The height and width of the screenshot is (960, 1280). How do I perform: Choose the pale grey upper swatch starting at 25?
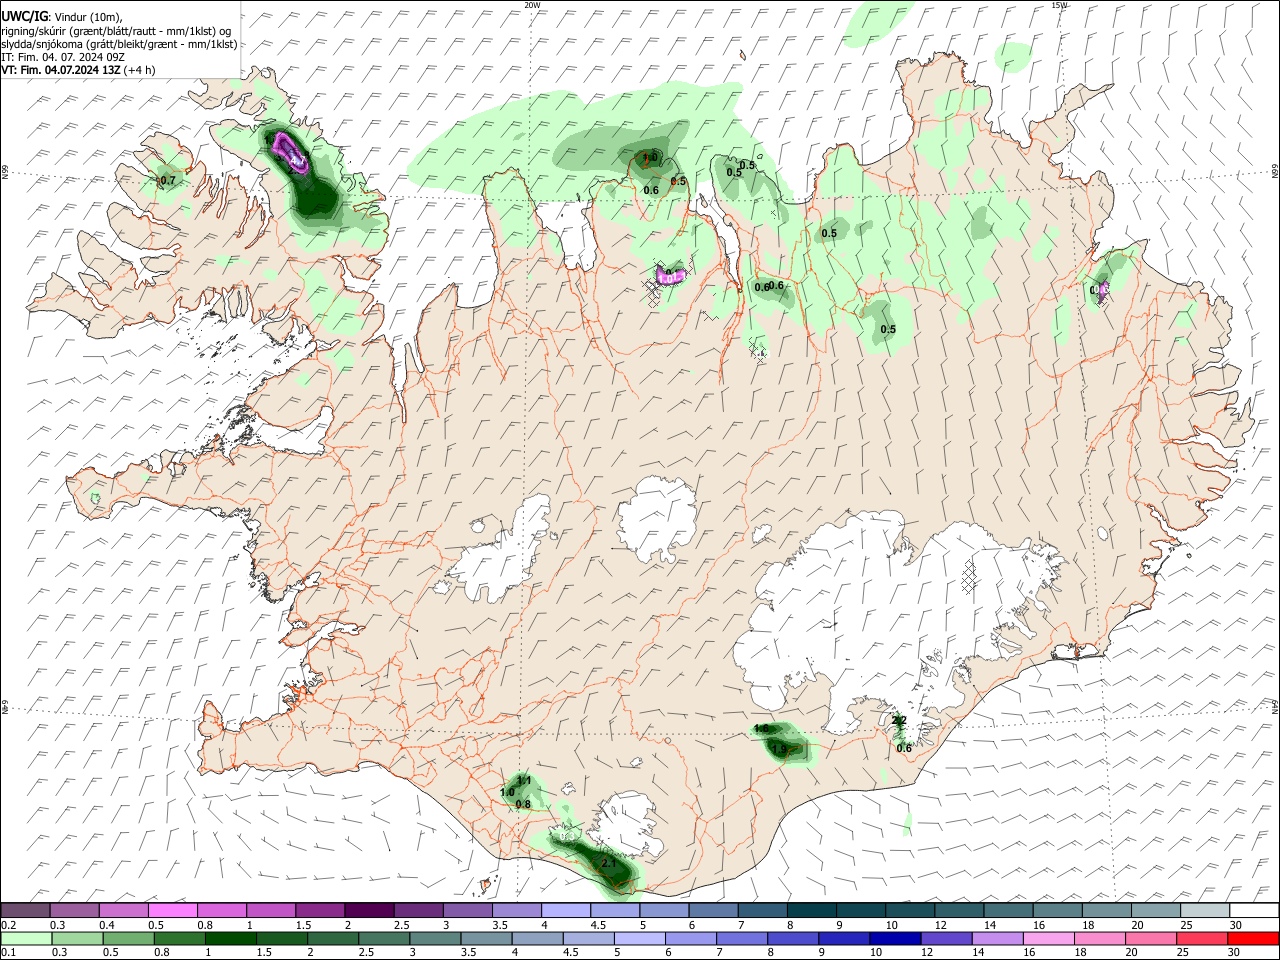pyautogui.click(x=1204, y=910)
